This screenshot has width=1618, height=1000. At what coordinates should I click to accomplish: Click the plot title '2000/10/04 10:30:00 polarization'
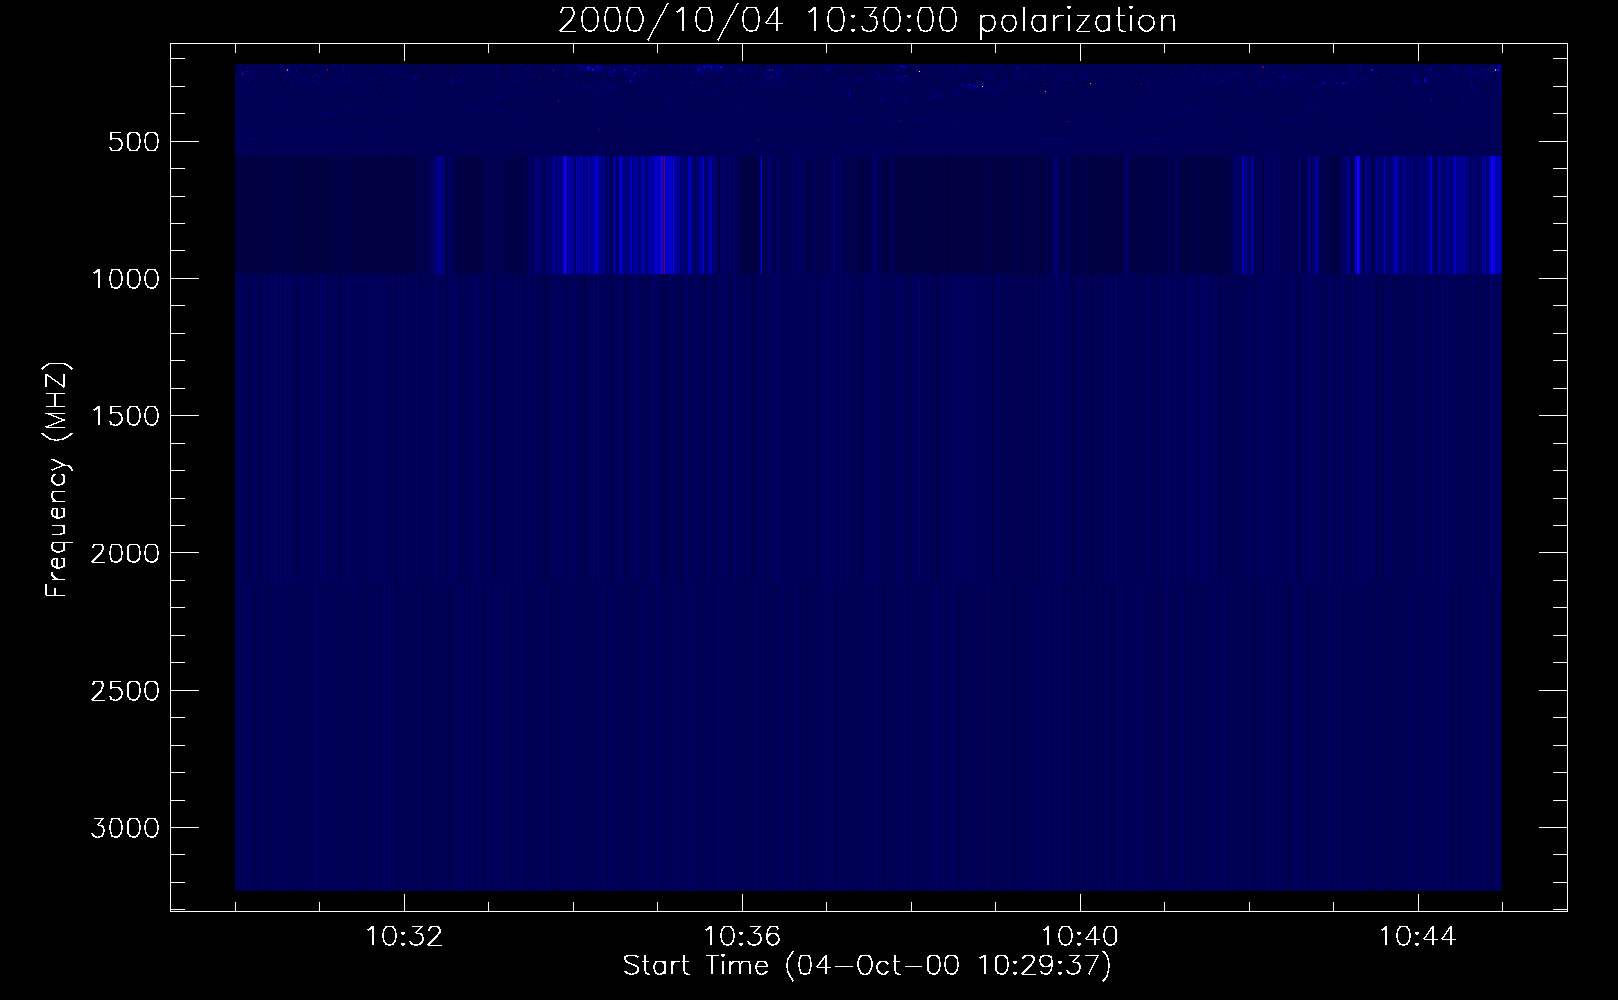click(x=867, y=21)
